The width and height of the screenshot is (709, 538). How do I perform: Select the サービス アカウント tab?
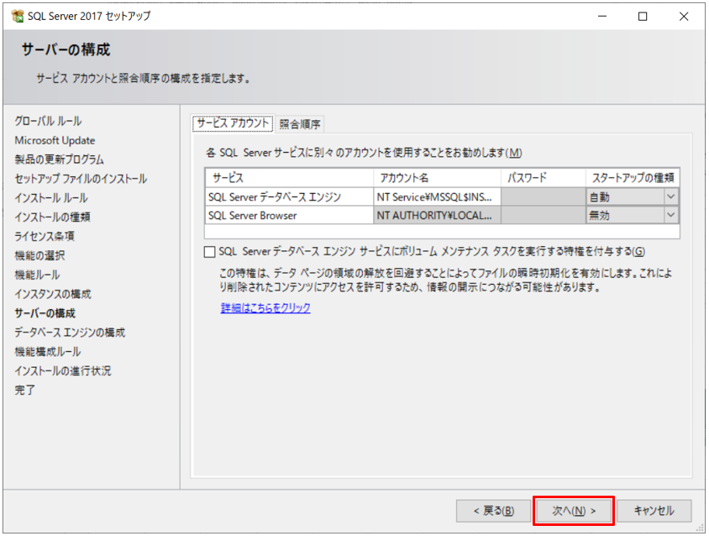point(233,123)
